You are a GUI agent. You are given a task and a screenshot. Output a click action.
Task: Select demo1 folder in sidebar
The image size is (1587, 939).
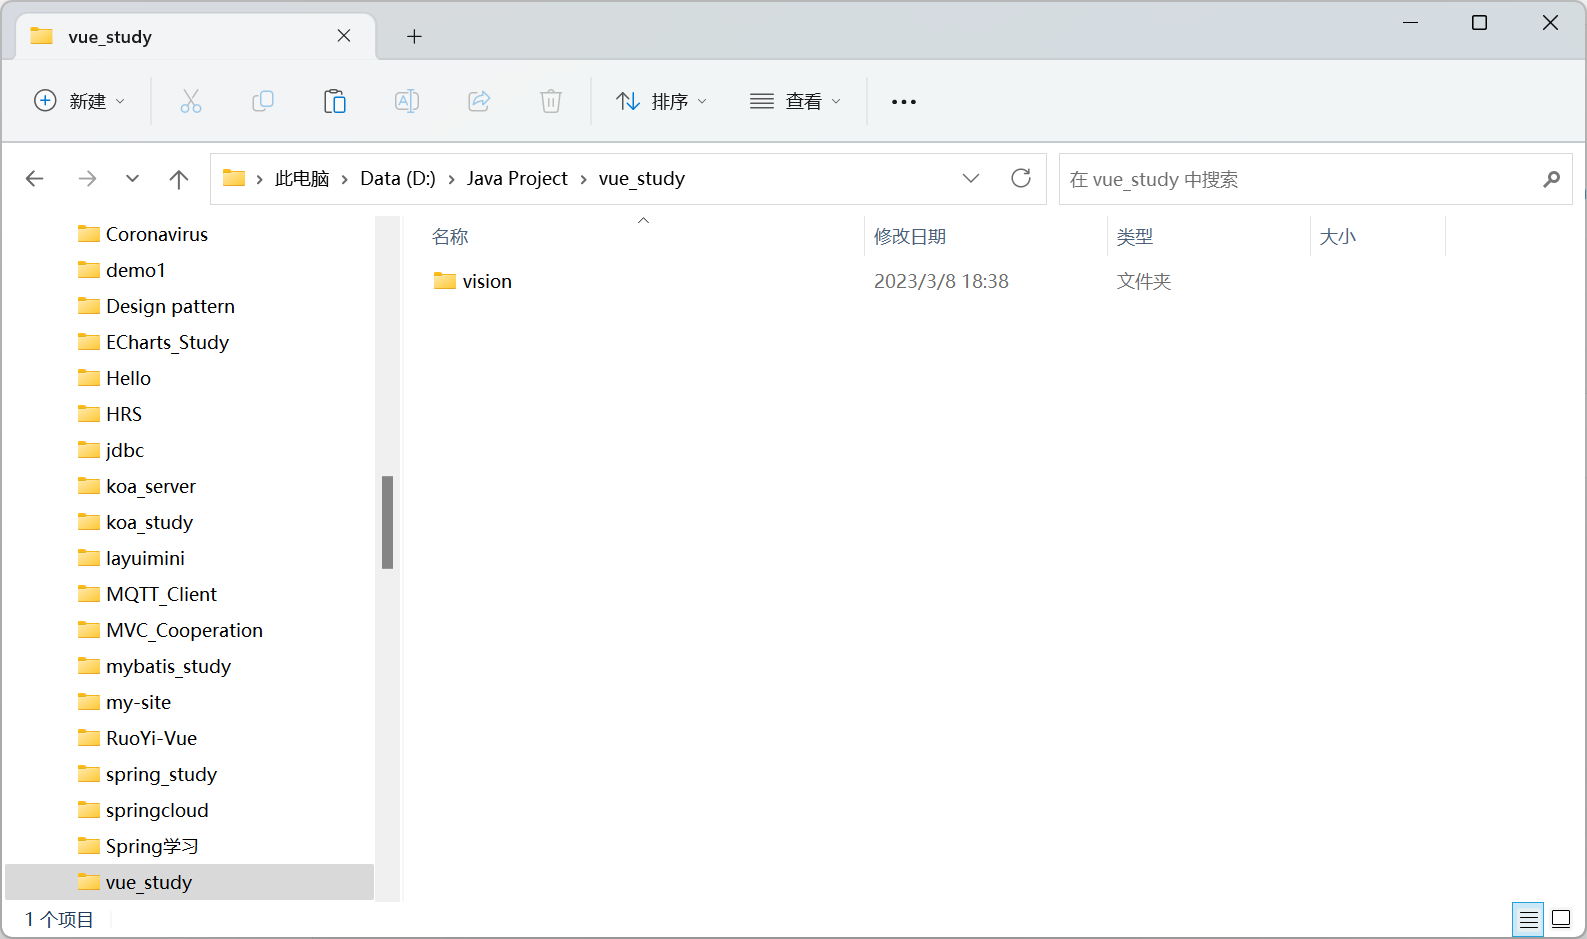136,270
